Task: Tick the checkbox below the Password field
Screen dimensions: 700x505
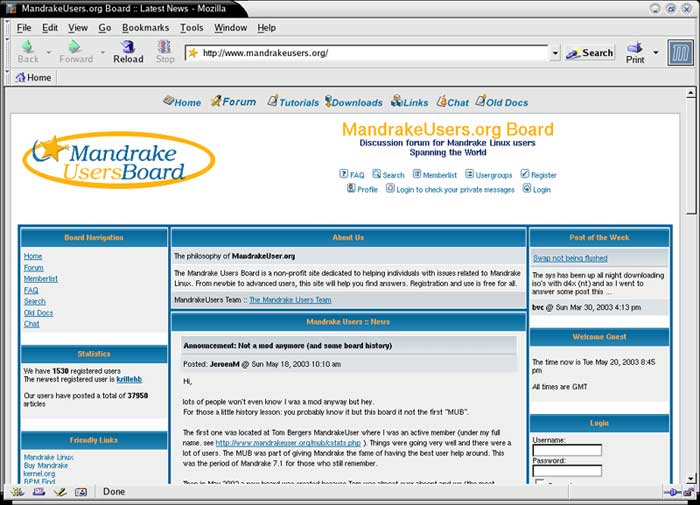Action: point(539,483)
